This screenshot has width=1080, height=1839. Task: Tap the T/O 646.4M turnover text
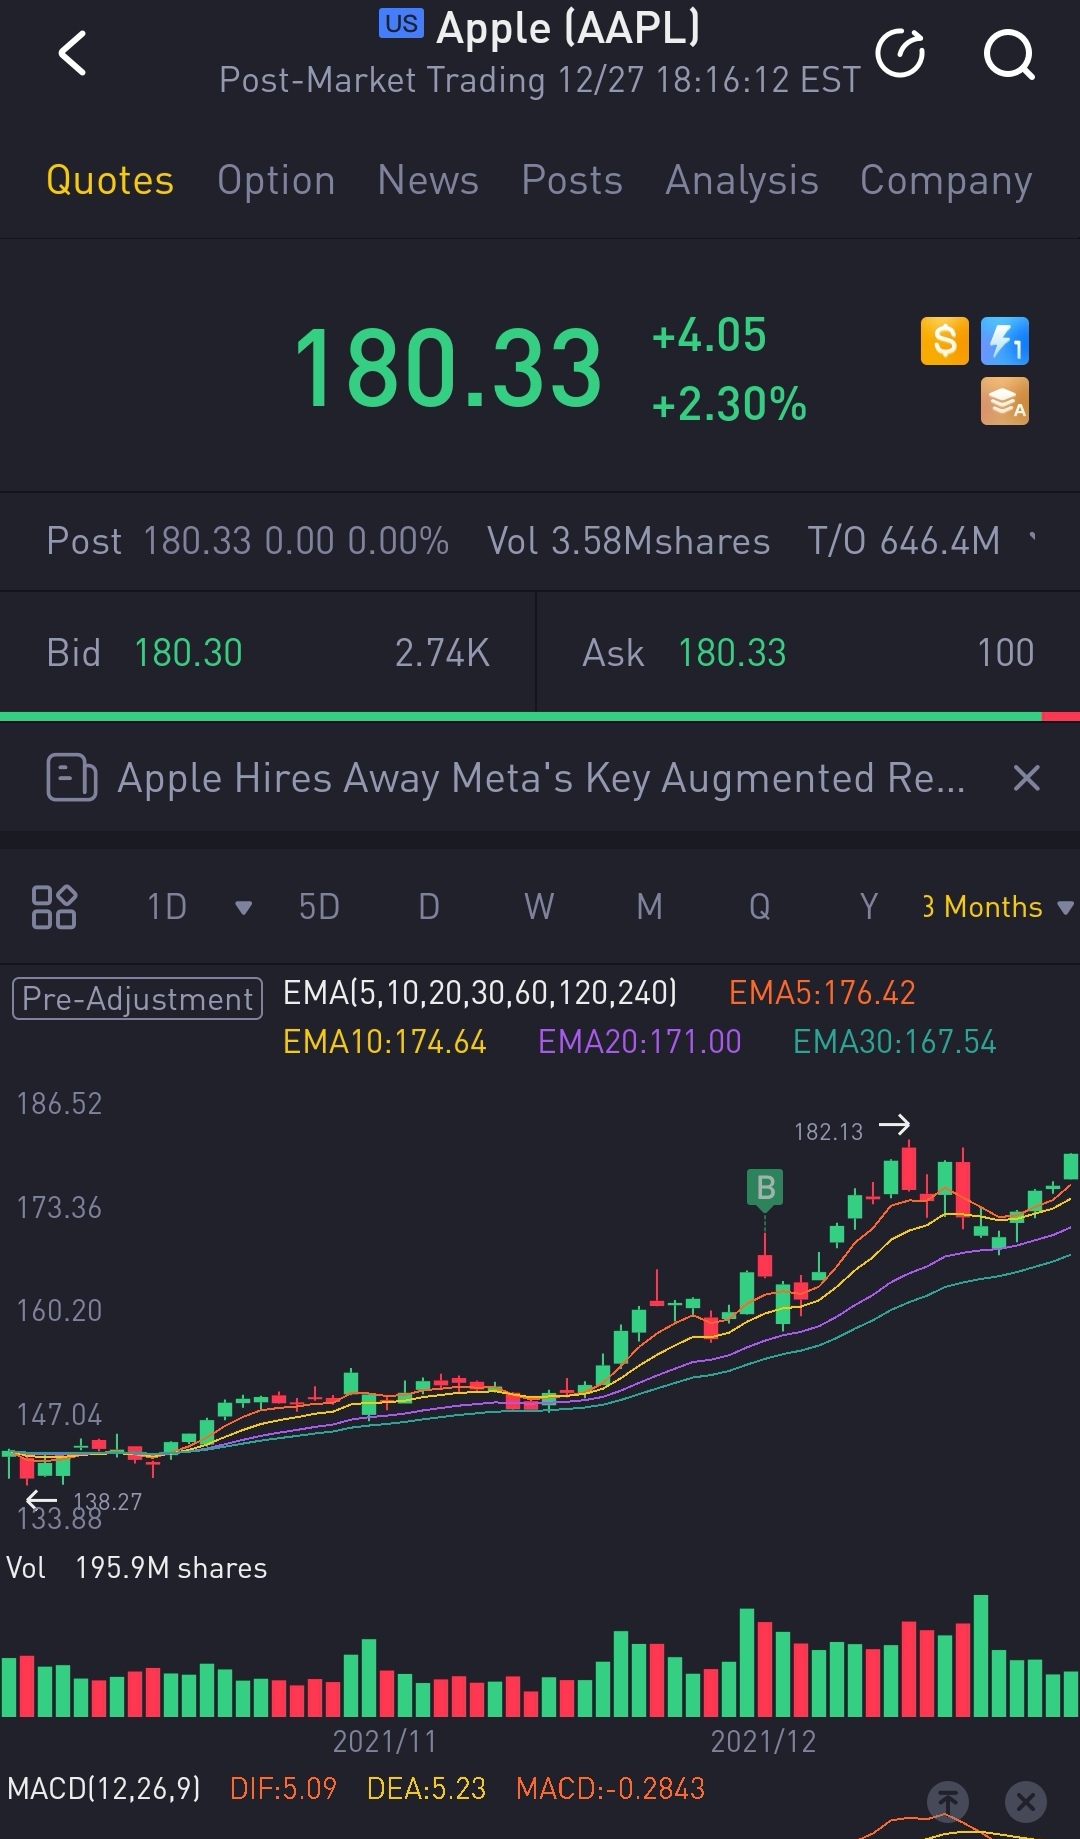(904, 541)
